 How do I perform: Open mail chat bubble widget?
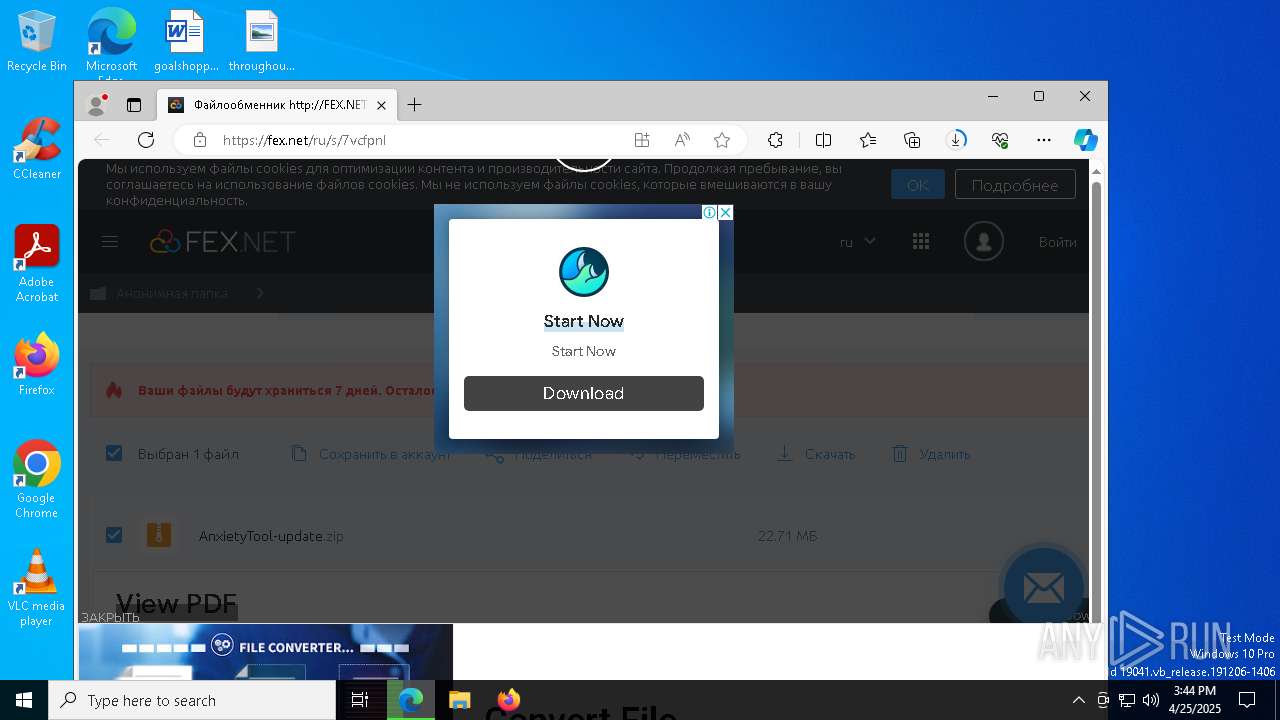(x=1043, y=588)
